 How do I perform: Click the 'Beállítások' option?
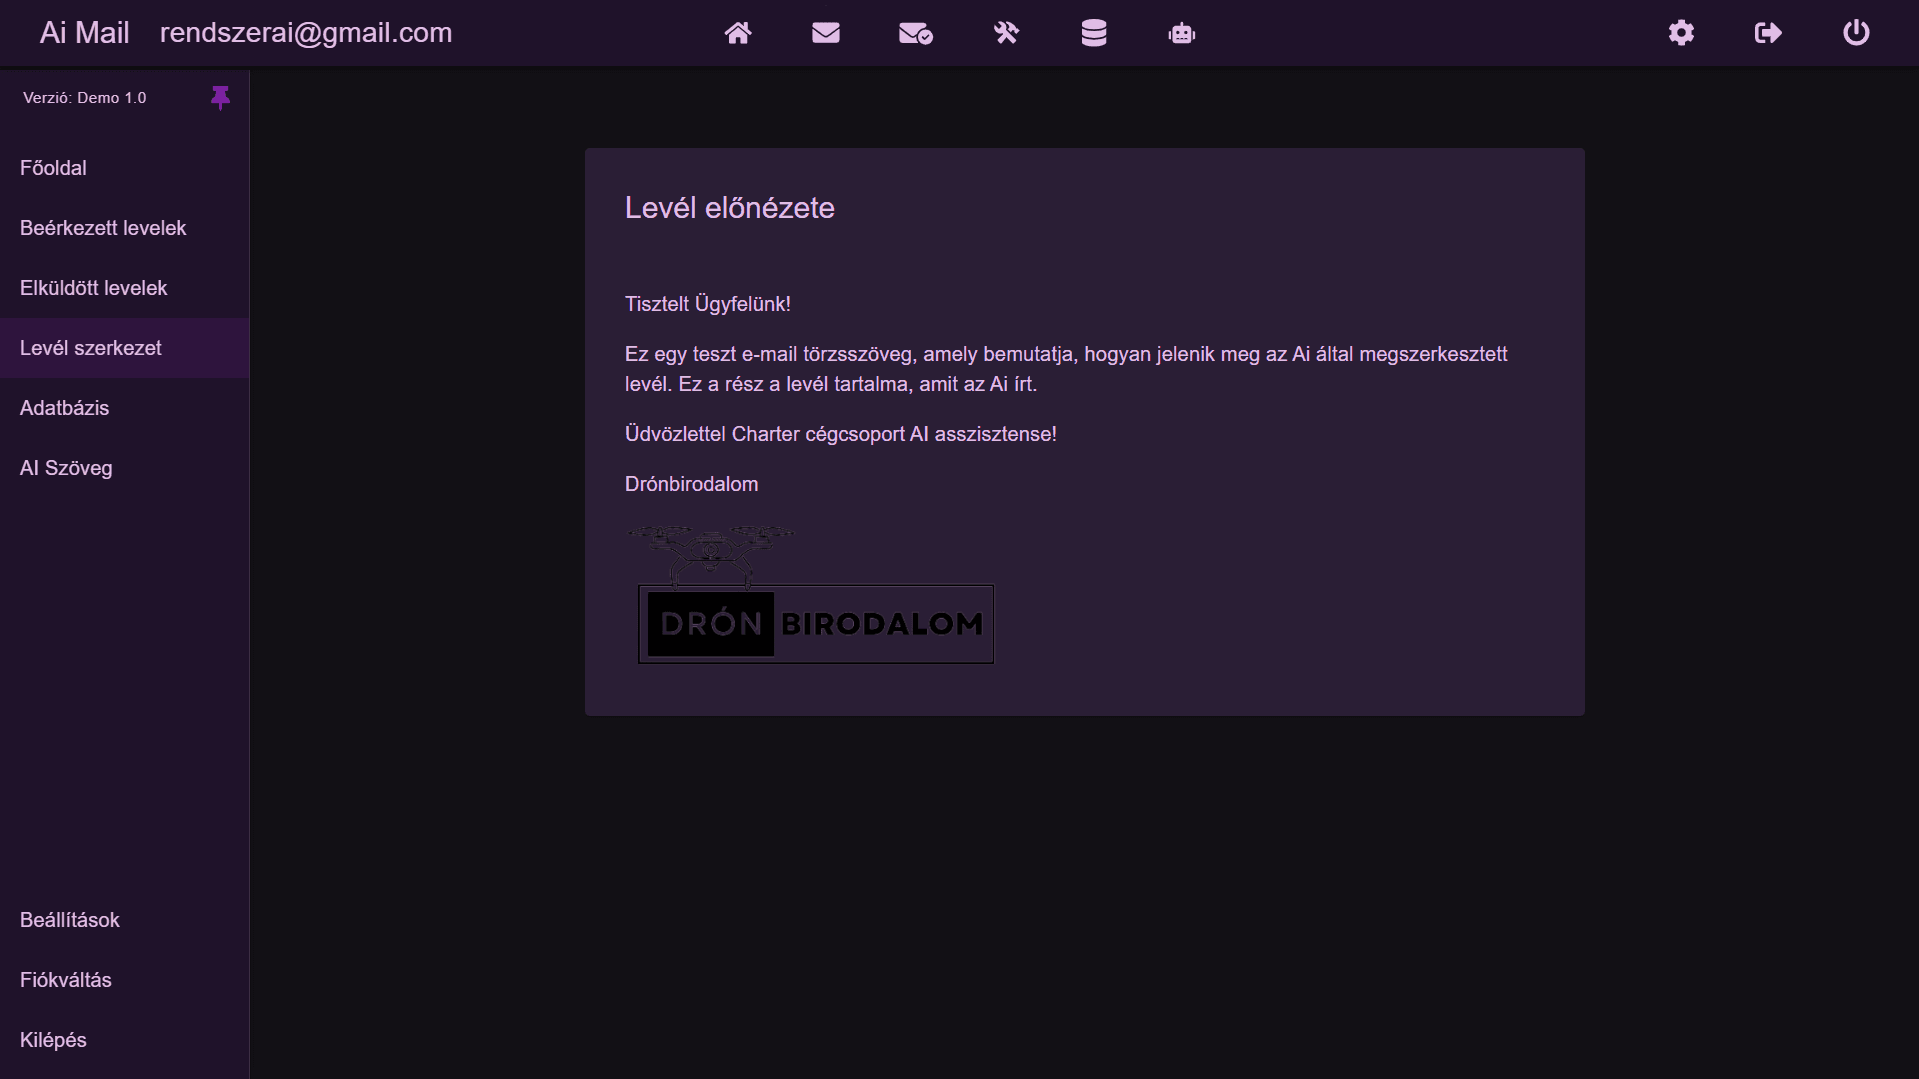coord(70,919)
